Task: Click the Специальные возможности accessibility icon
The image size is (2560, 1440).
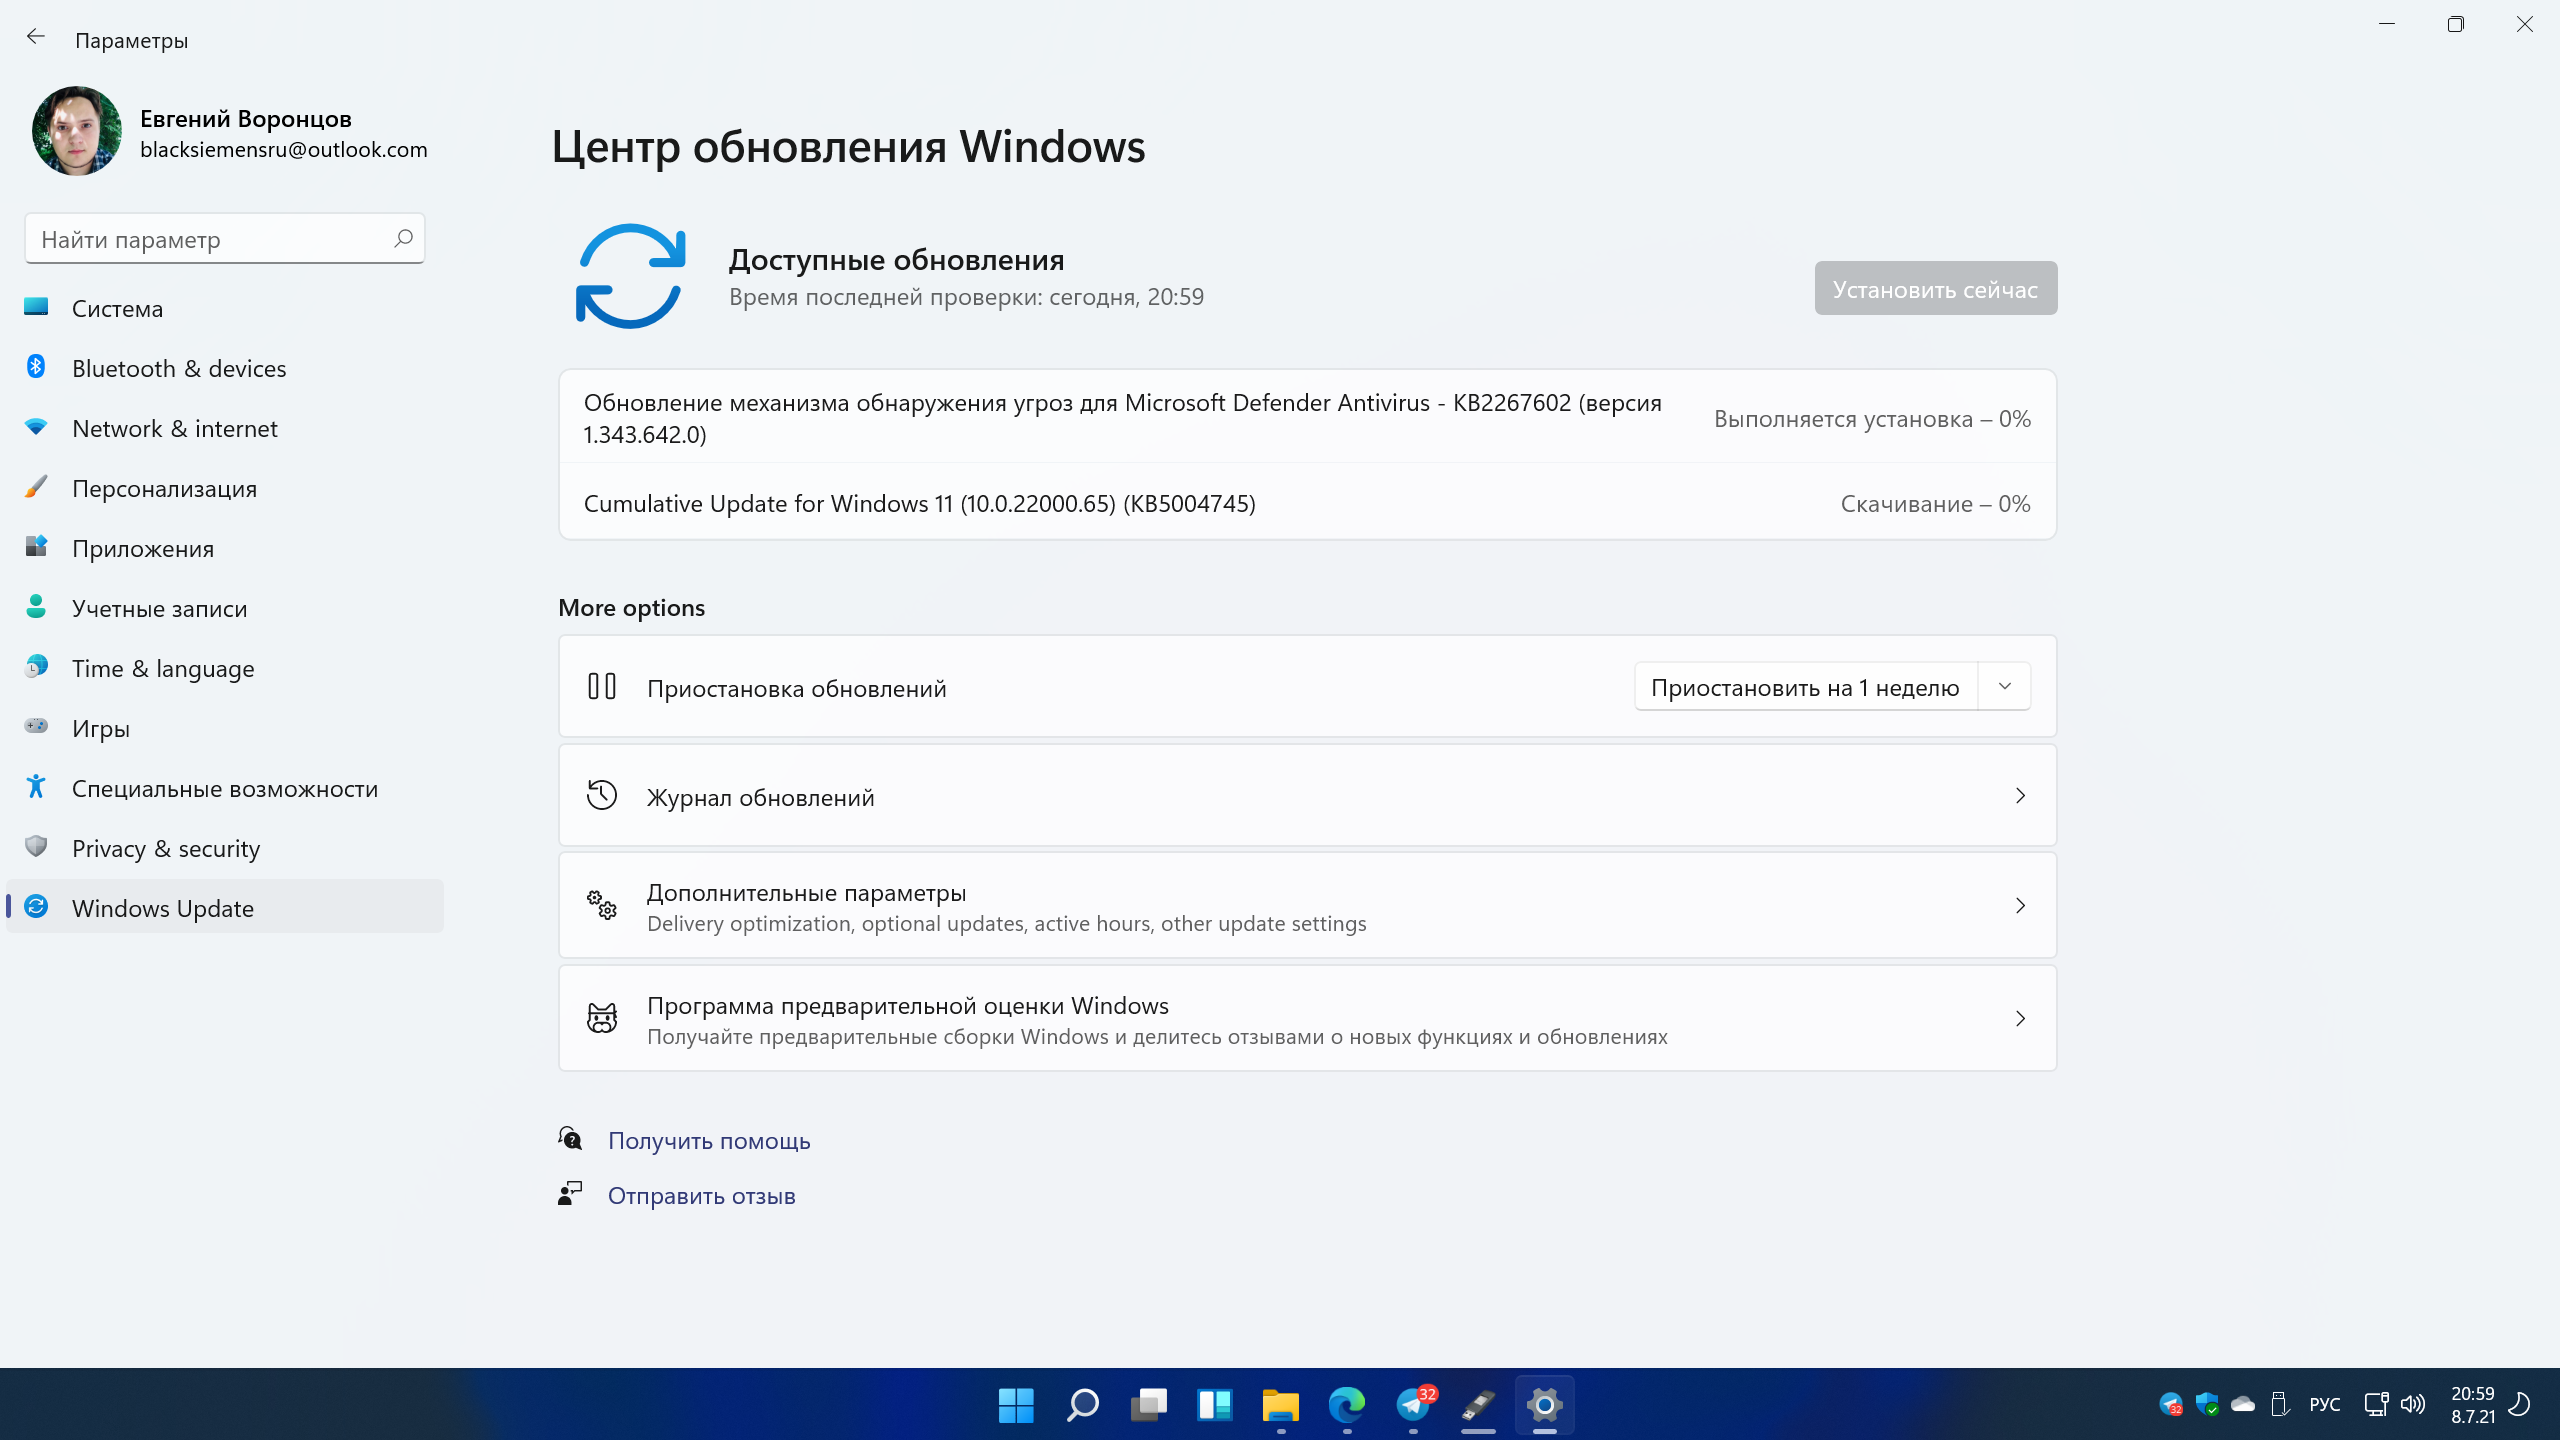Action: coord(36,787)
